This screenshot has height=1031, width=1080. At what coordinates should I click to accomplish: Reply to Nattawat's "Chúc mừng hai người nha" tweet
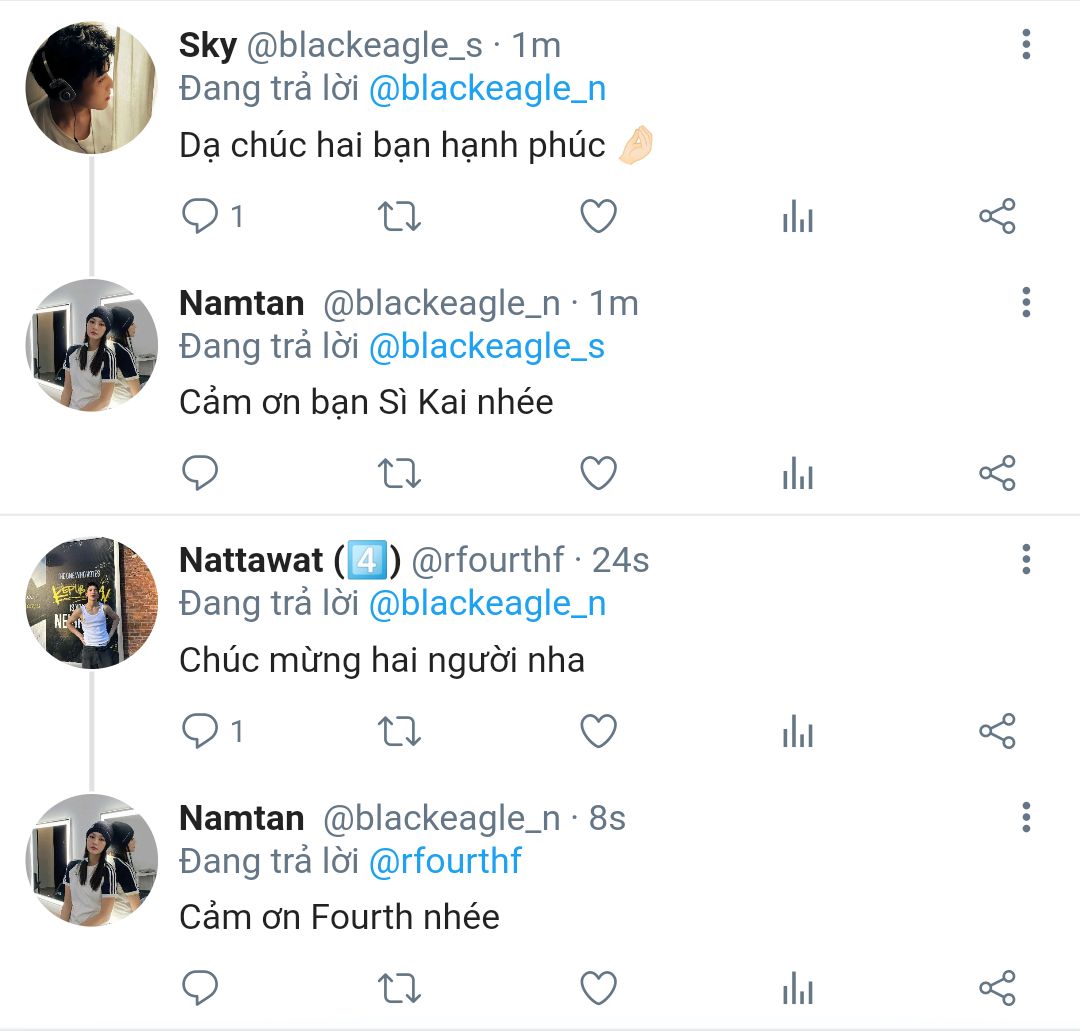(201, 732)
